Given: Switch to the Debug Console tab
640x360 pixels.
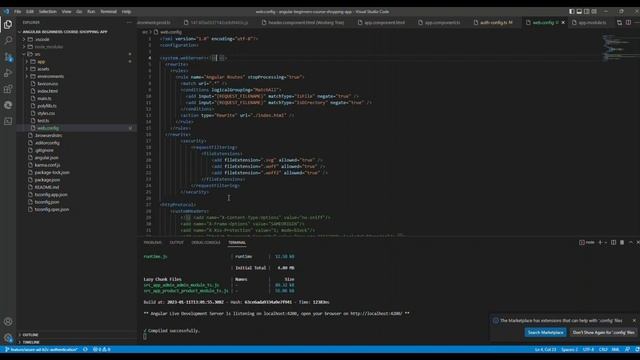Looking at the screenshot, I should 206,242.
